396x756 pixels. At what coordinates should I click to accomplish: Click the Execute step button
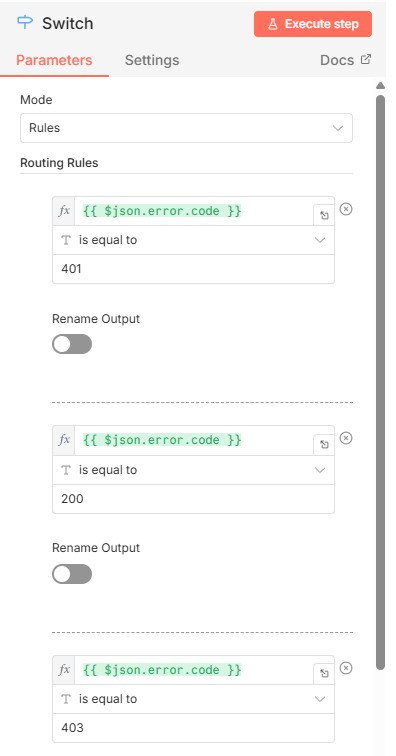click(x=313, y=24)
